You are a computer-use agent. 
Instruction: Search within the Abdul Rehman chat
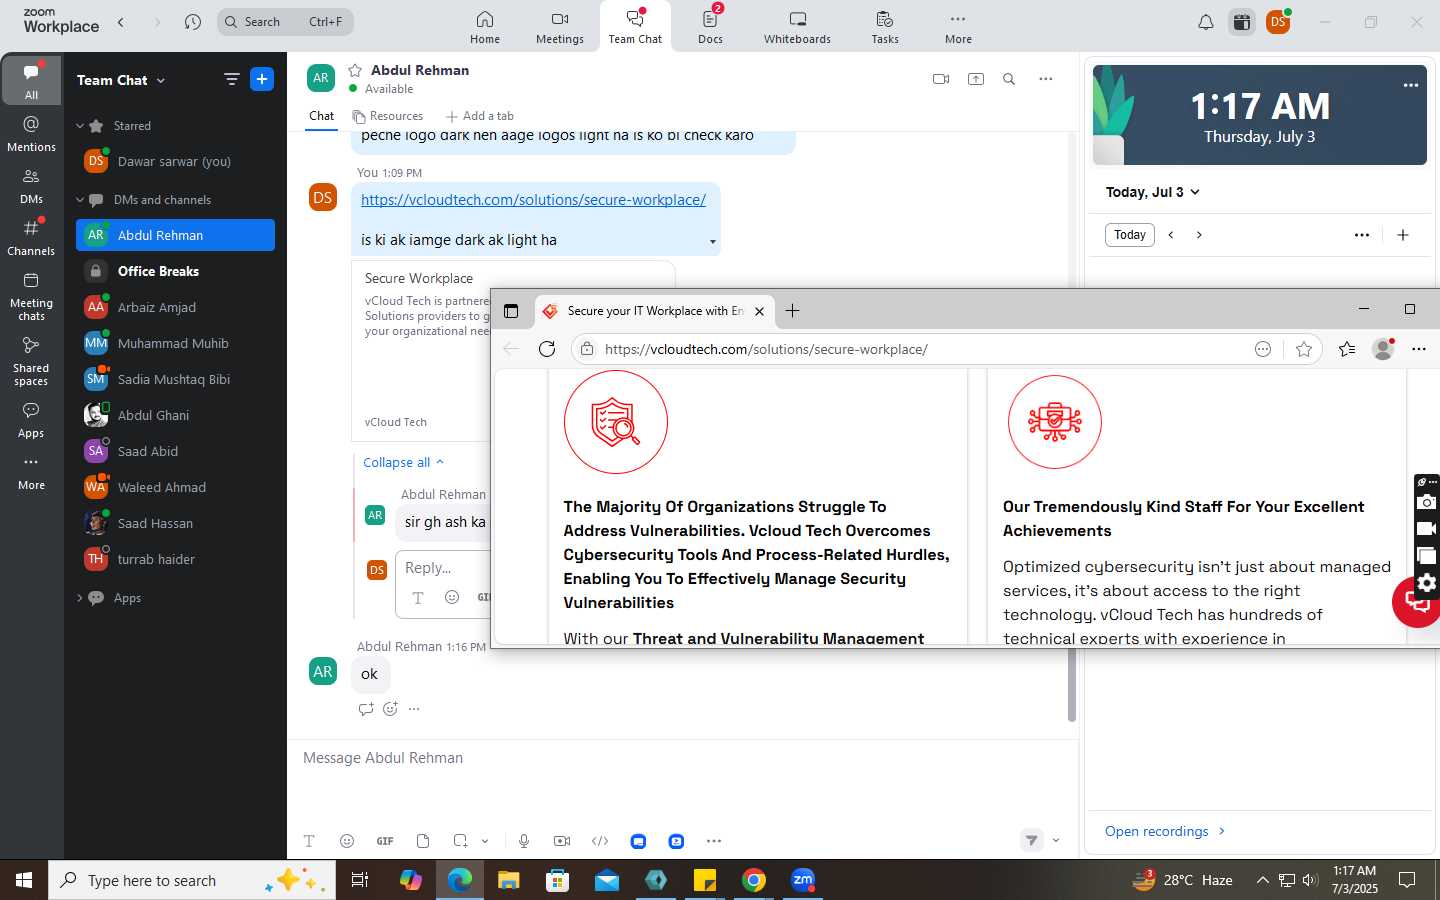tap(1009, 79)
